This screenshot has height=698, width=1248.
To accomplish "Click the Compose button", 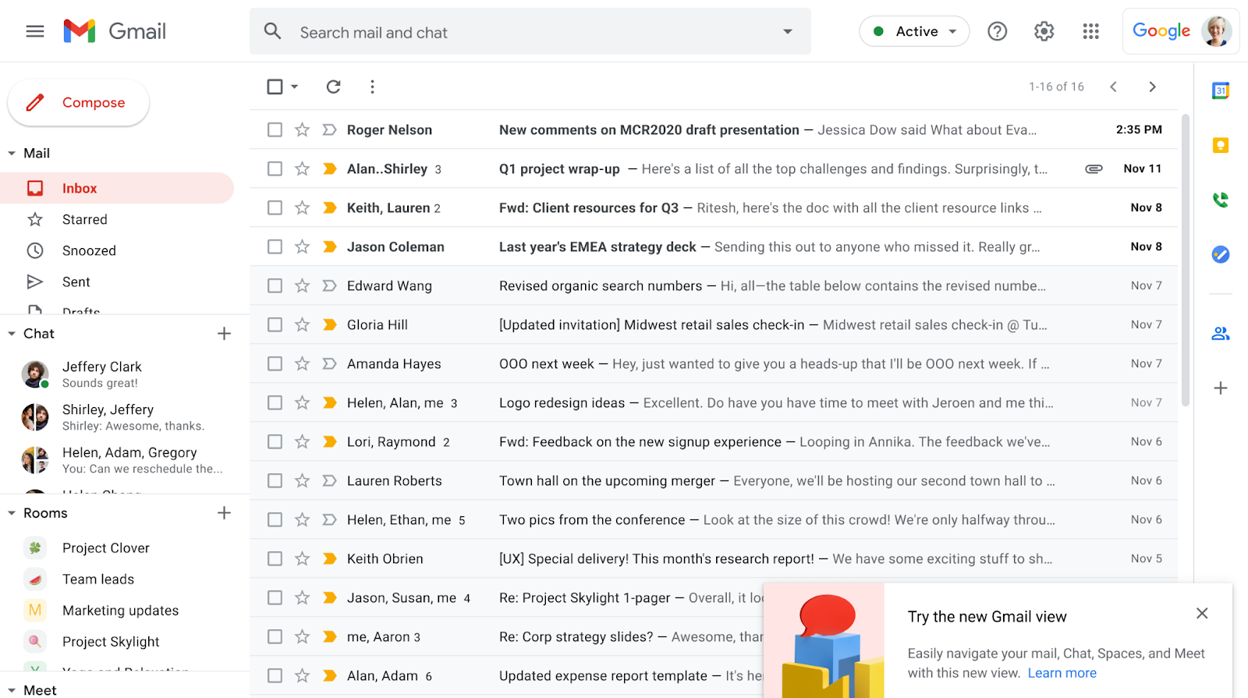I will pos(79,103).
